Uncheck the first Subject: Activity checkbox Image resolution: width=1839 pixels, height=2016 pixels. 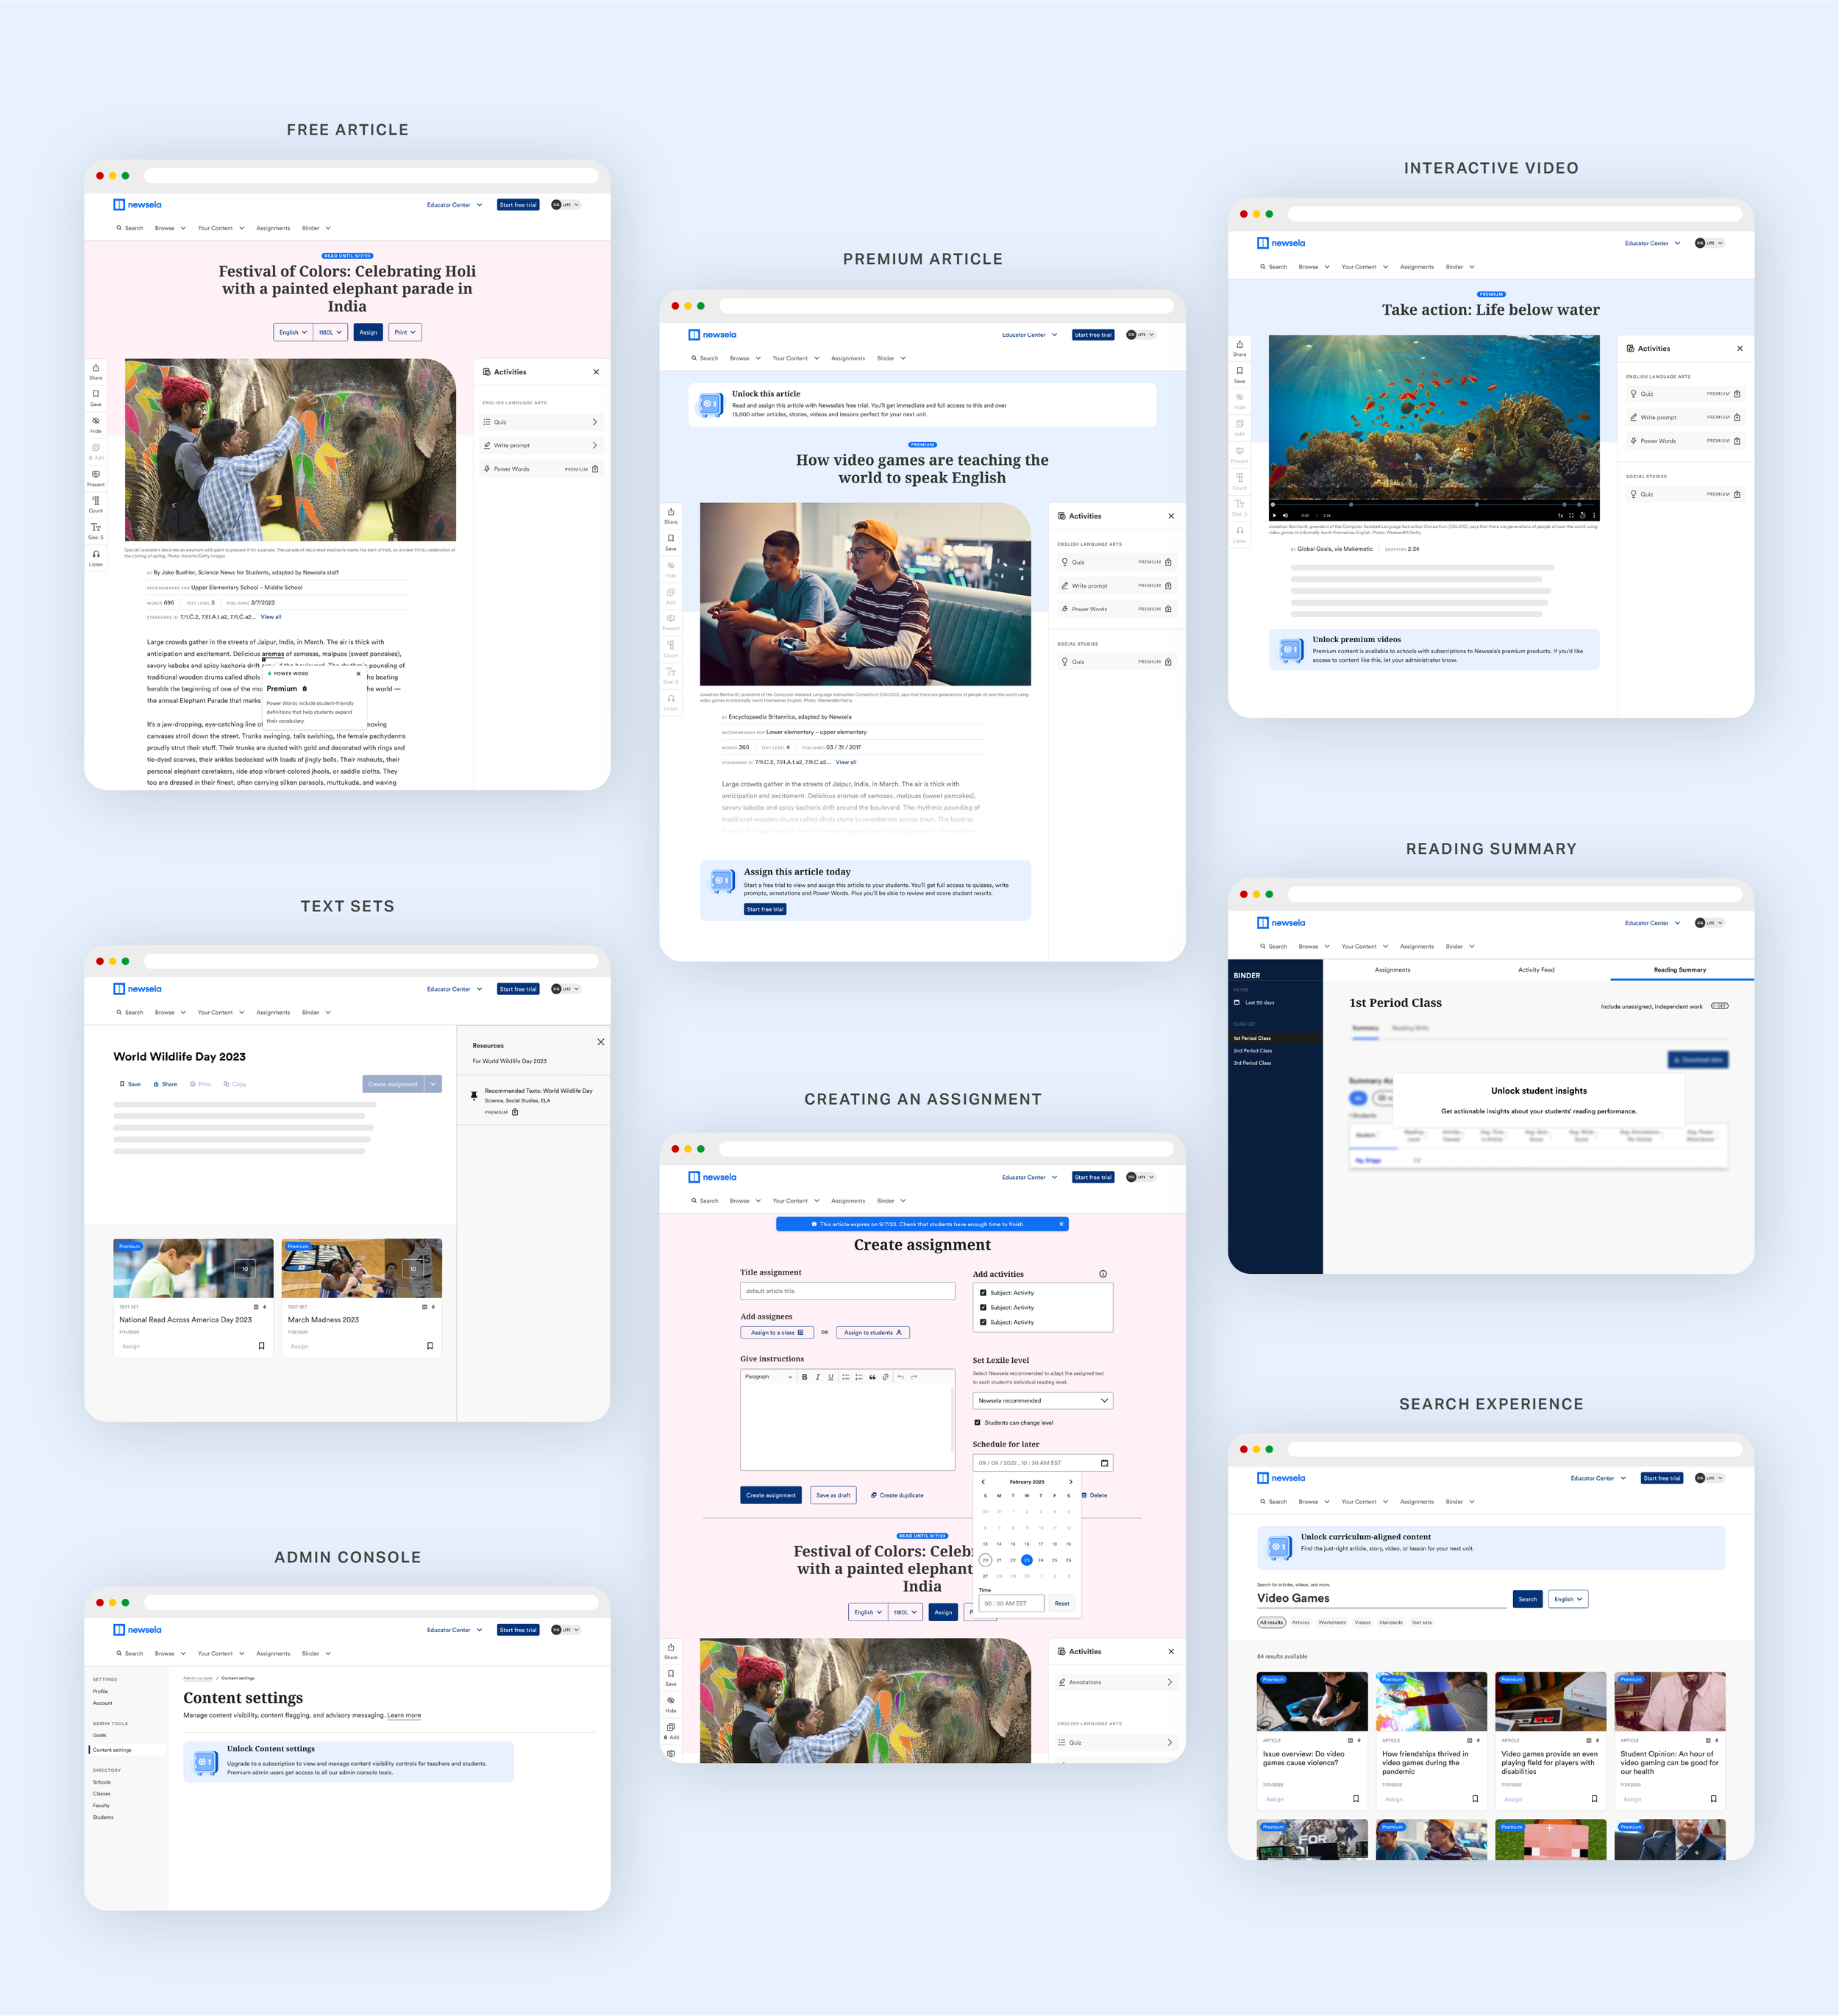tap(983, 1293)
